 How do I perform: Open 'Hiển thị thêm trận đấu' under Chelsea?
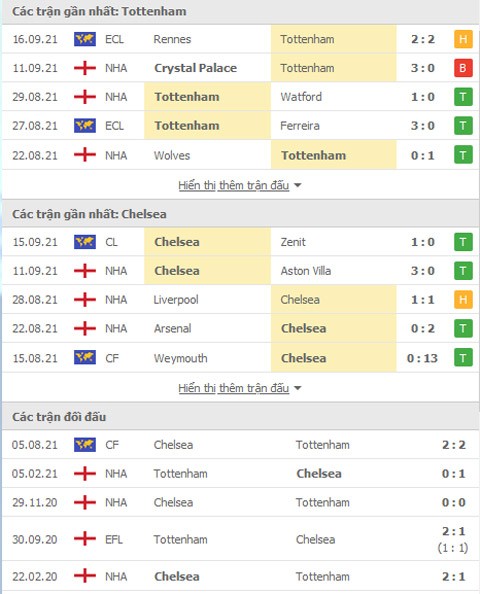coord(234,388)
